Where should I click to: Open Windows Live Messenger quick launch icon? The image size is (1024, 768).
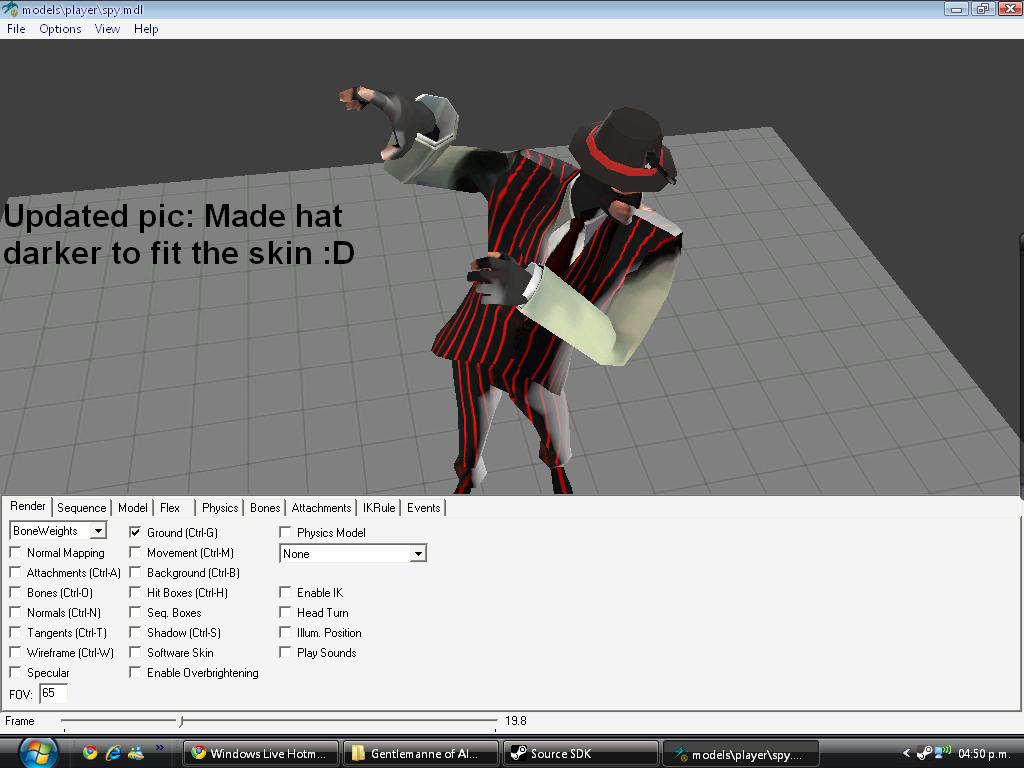click(135, 753)
